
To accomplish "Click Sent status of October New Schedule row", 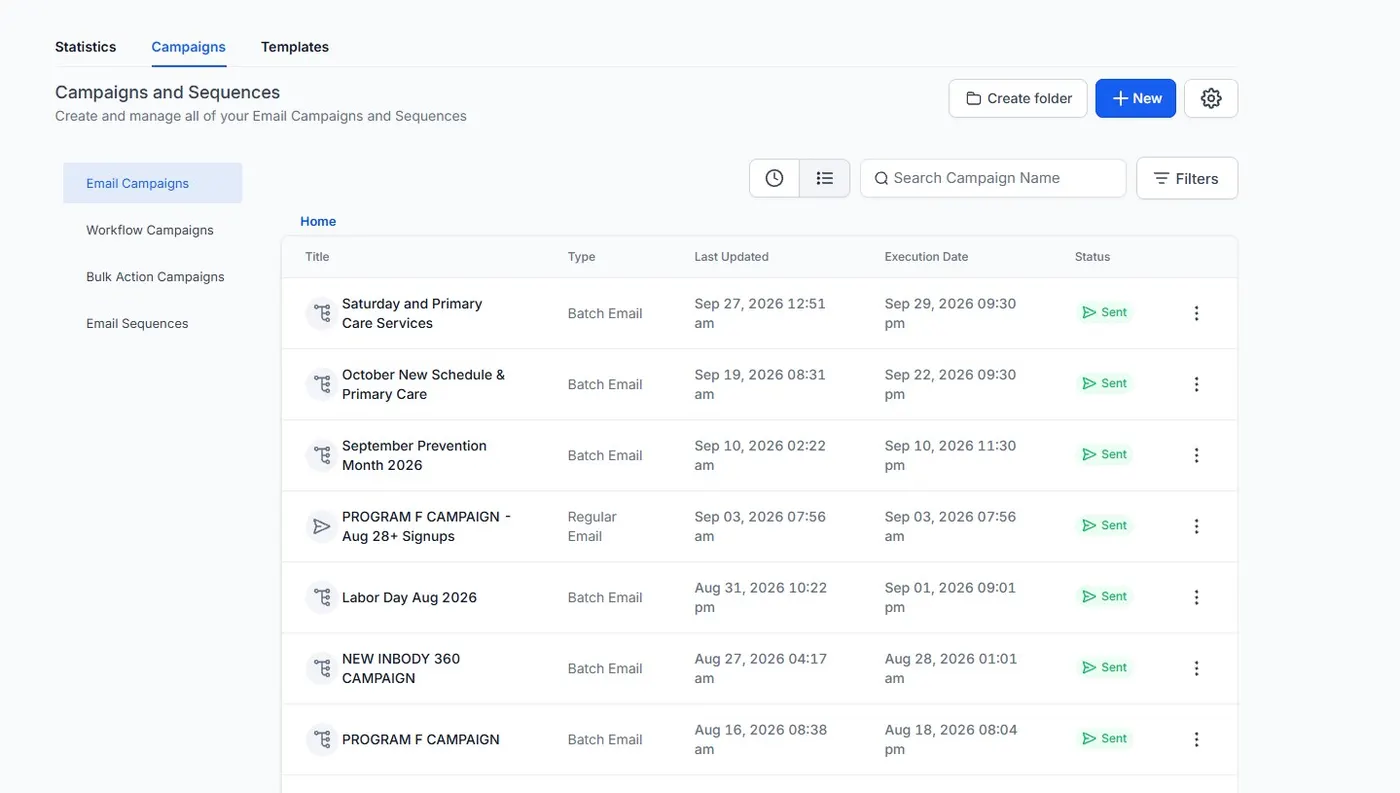I will pyautogui.click(x=1104, y=383).
